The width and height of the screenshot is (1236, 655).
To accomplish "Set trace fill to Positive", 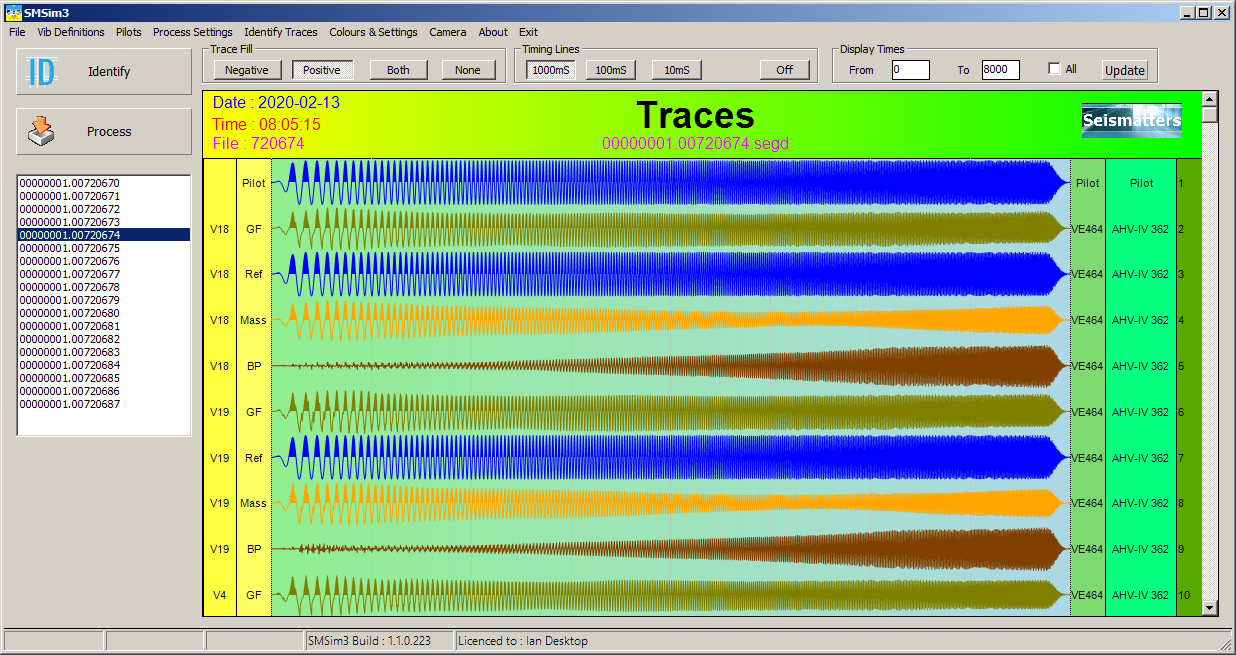I will point(322,70).
